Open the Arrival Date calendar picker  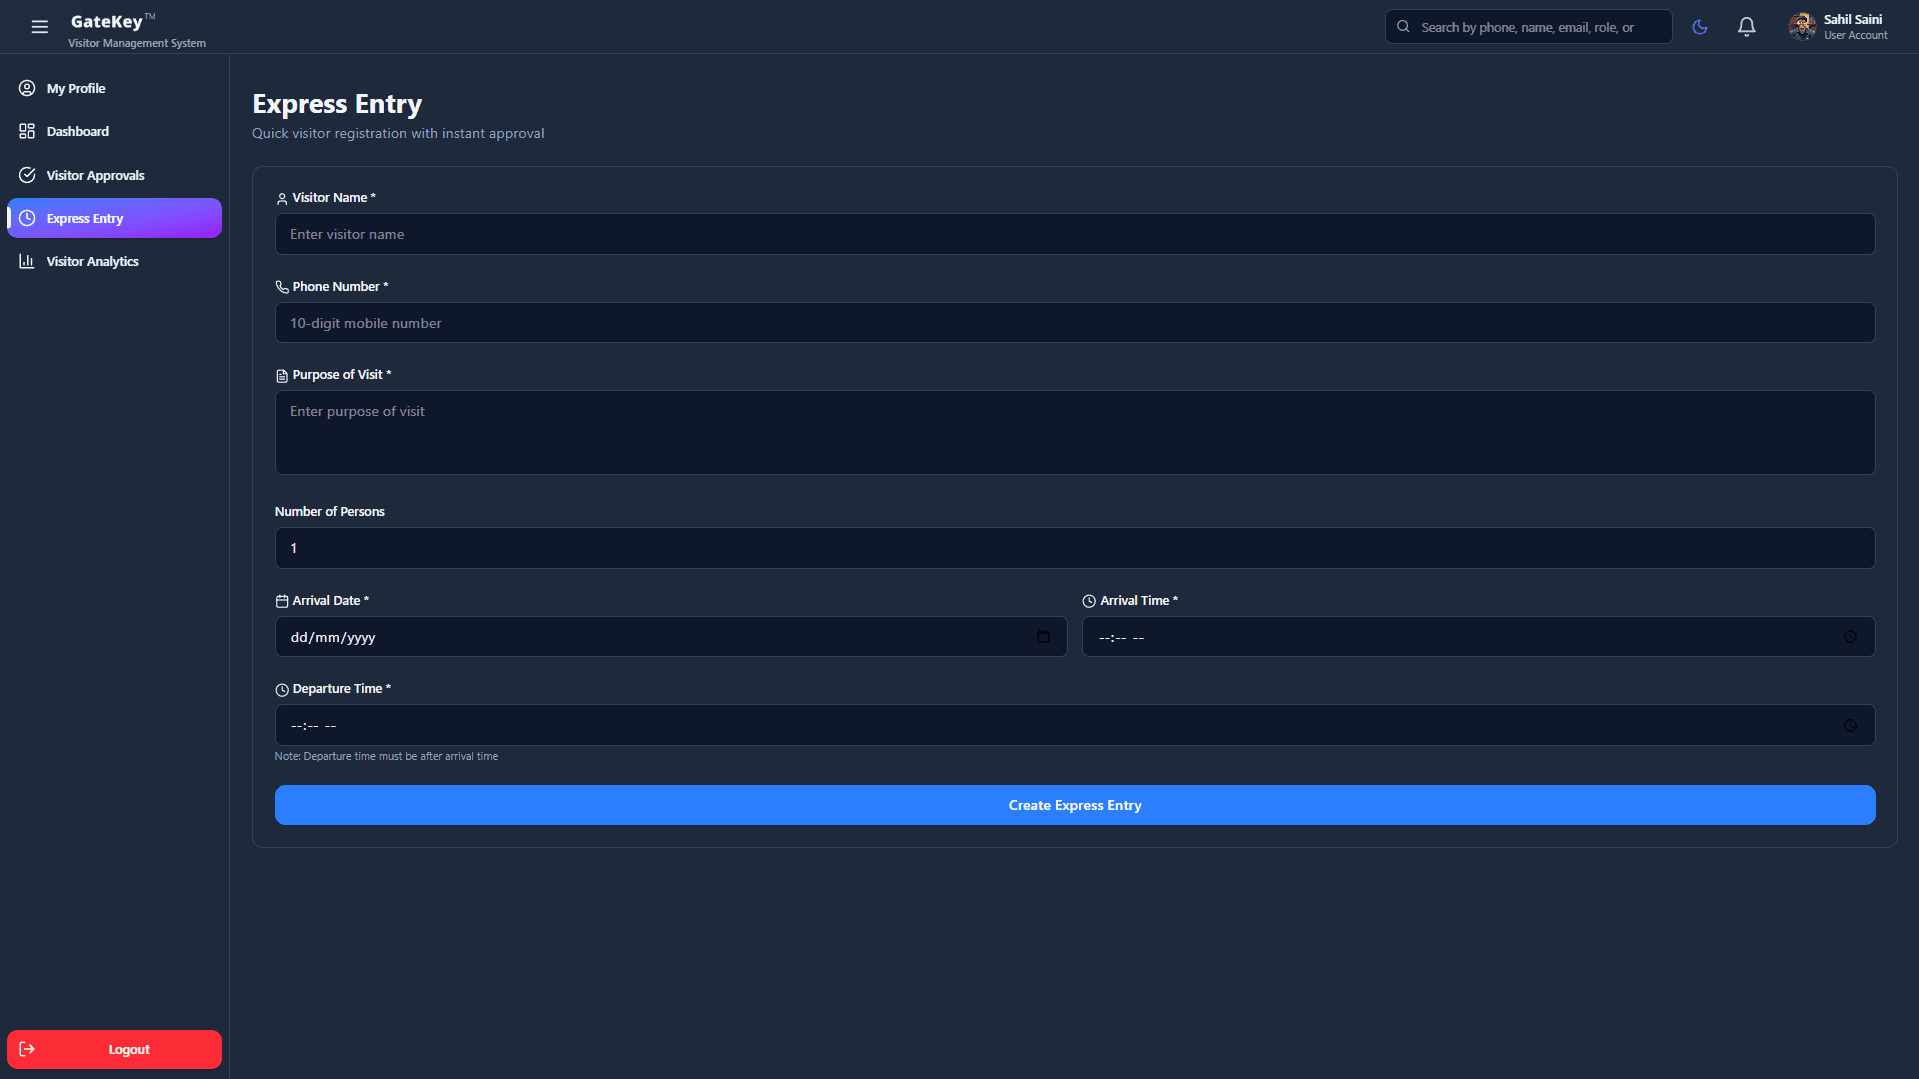[1043, 637]
